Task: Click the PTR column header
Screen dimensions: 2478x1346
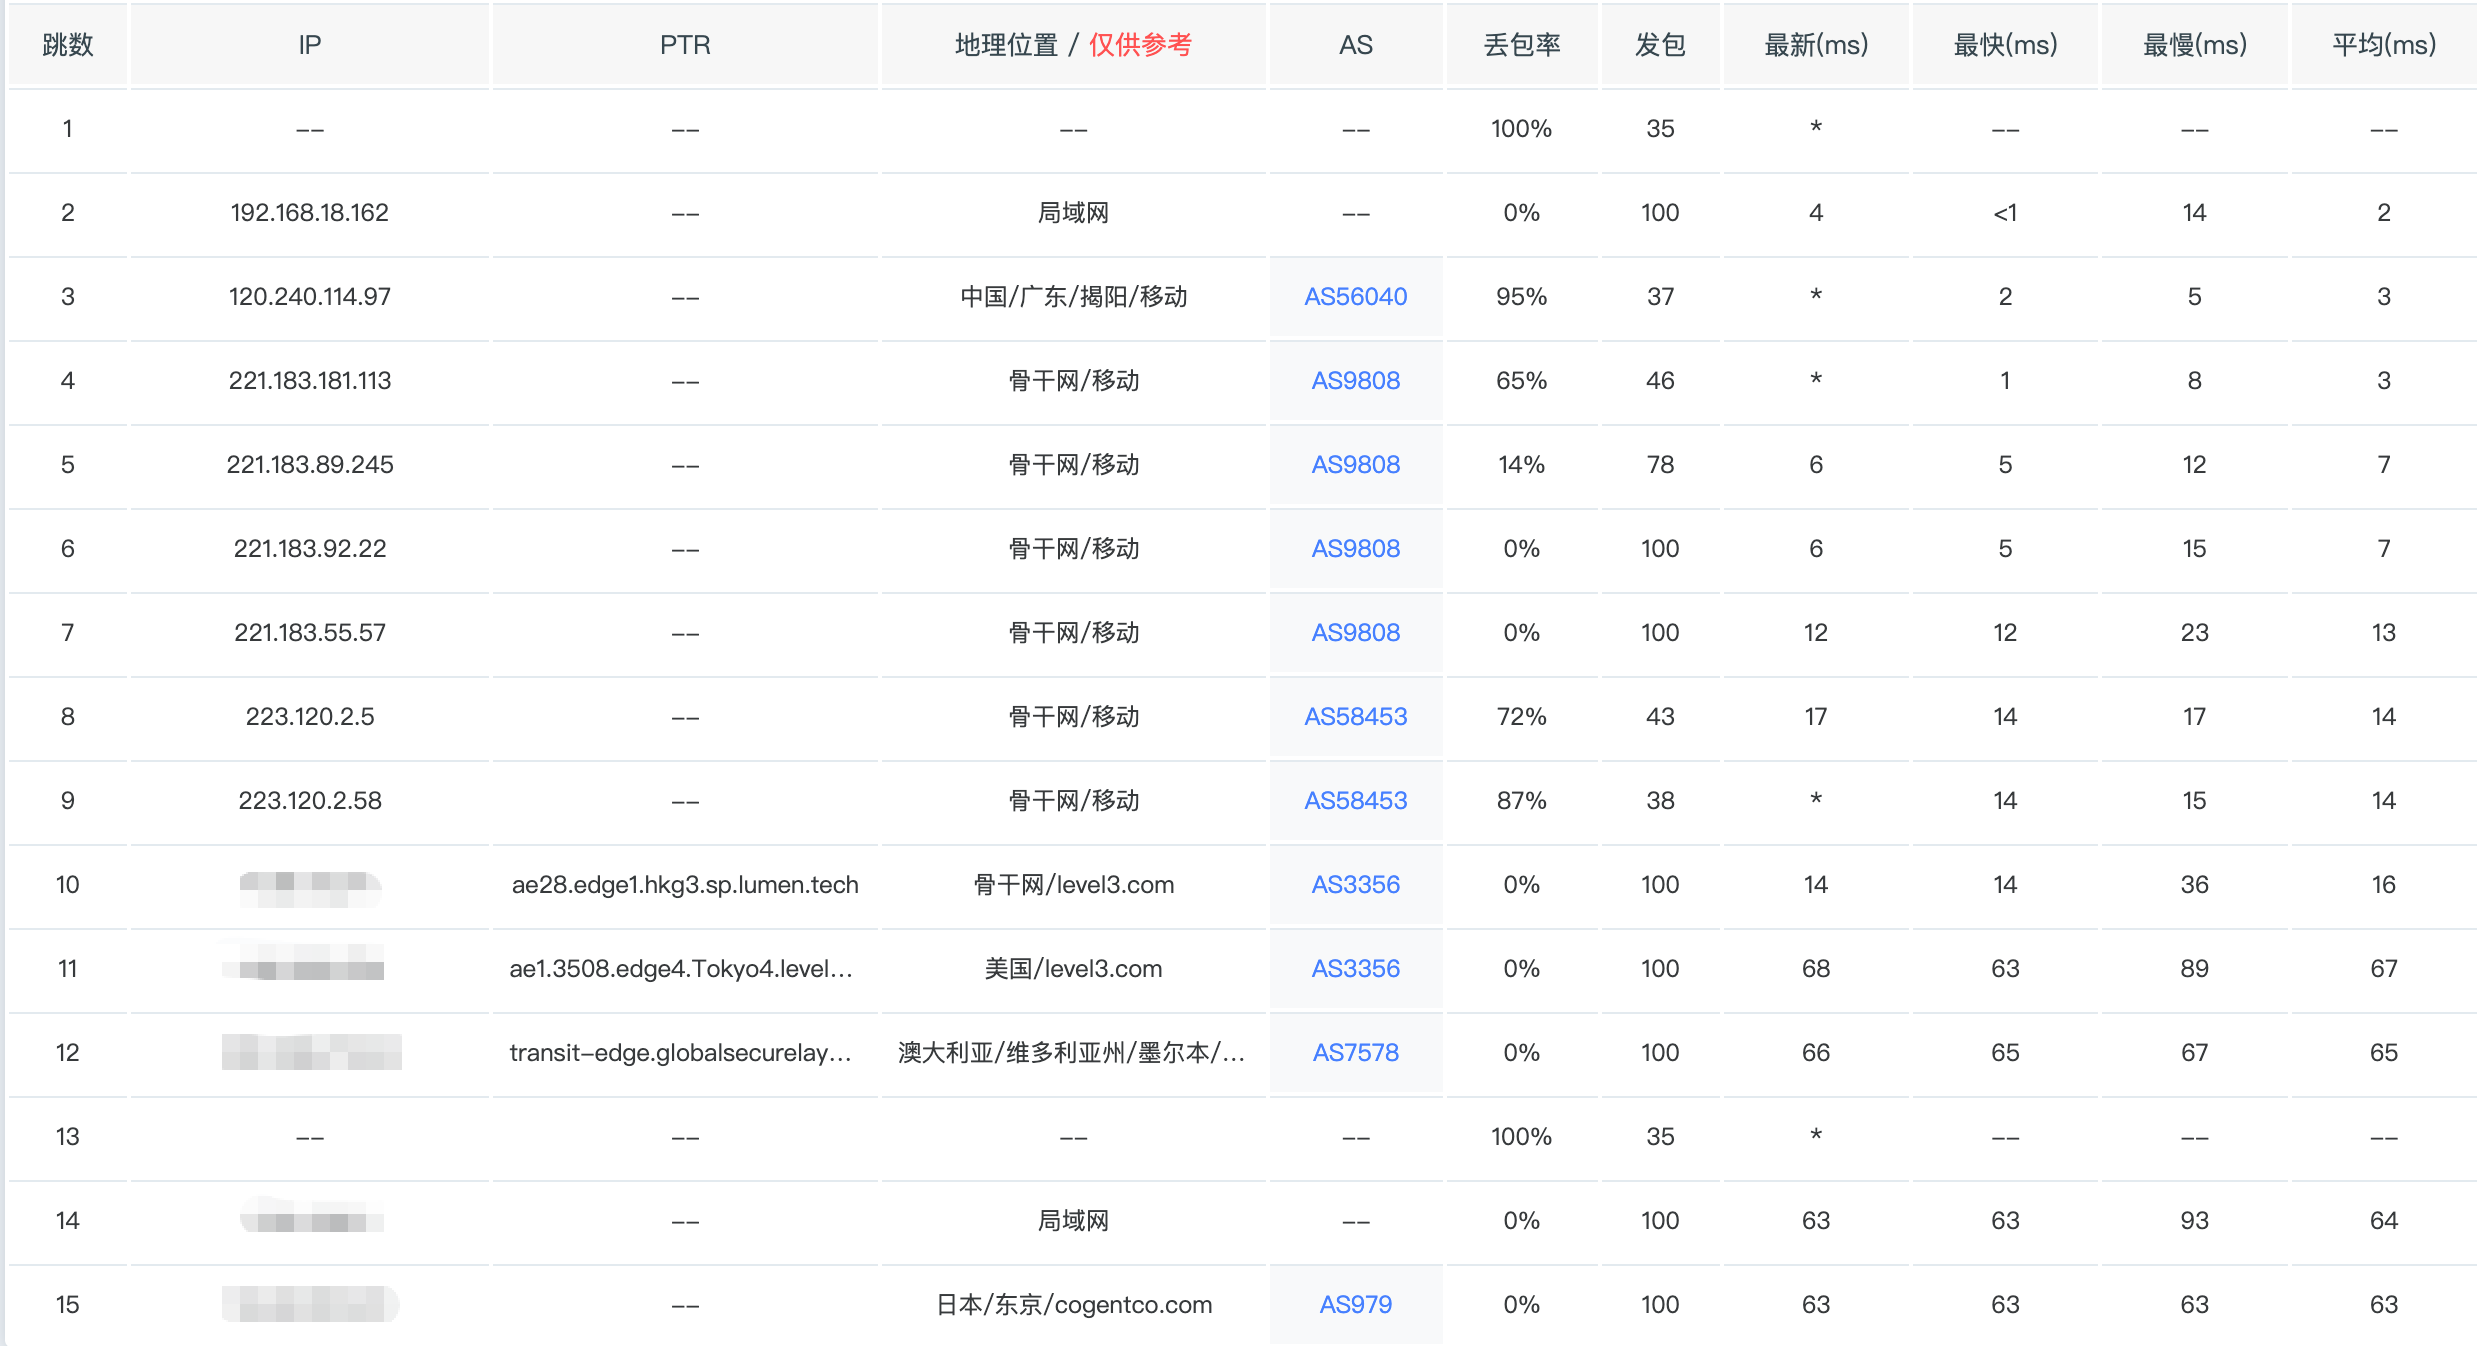Action: [685, 45]
